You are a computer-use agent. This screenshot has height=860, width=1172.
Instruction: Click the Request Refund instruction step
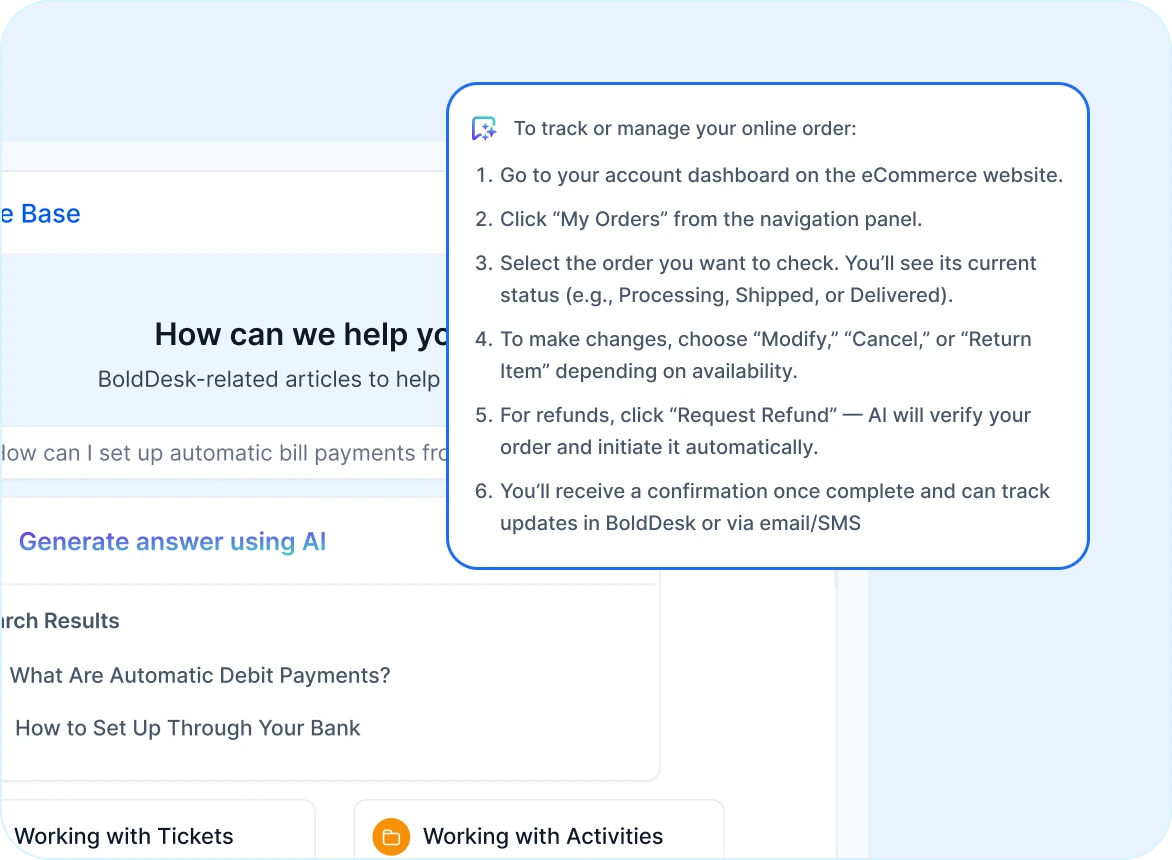[765, 430]
